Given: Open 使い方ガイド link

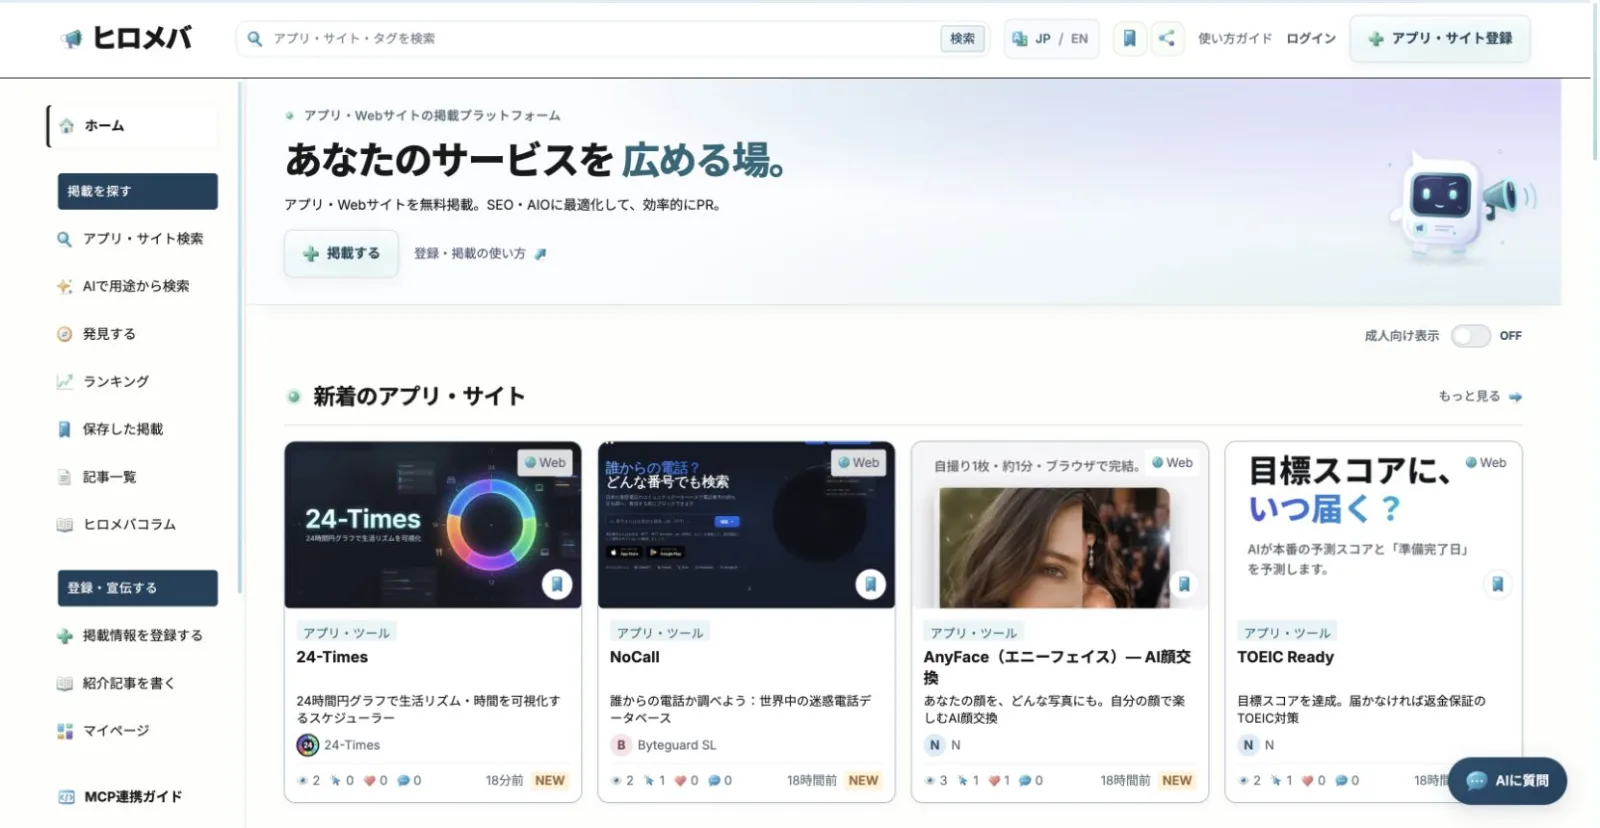Looking at the screenshot, I should pos(1235,38).
